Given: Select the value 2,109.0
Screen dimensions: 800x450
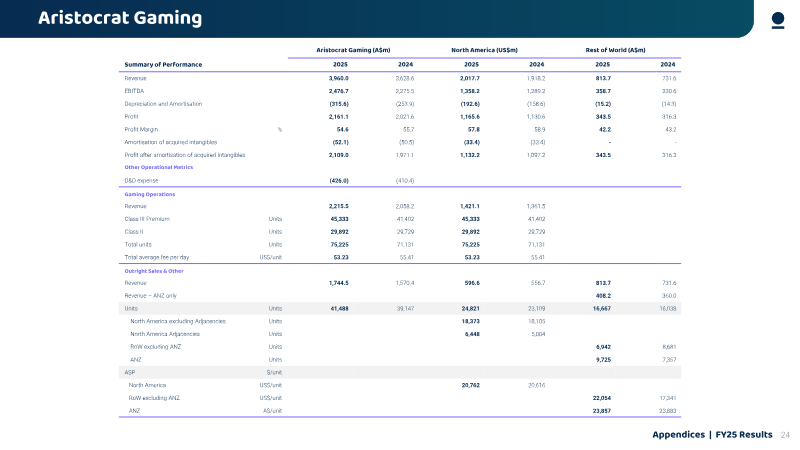Looking at the screenshot, I should 339,155.
